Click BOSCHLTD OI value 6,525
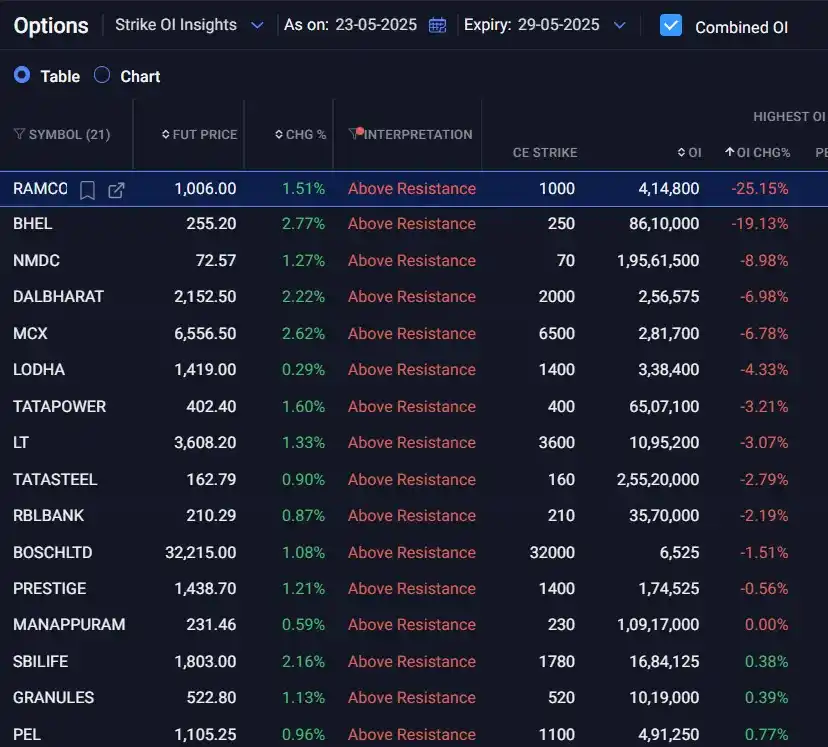Viewport: 828px width, 747px height. point(680,552)
